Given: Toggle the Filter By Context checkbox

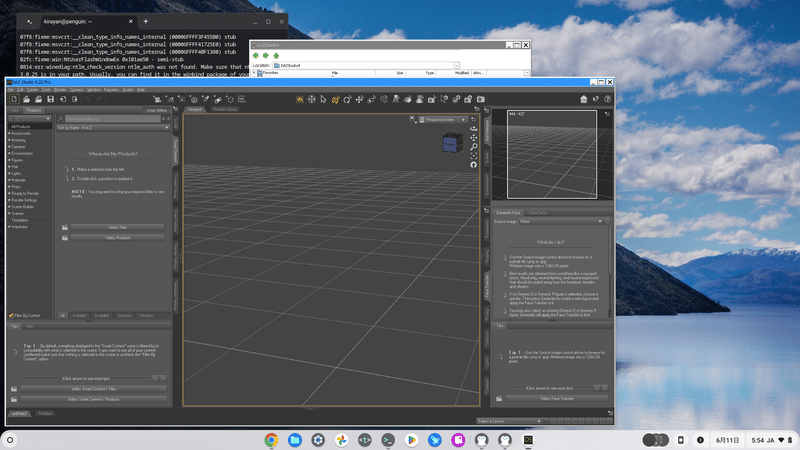Looking at the screenshot, I should [x=11, y=316].
